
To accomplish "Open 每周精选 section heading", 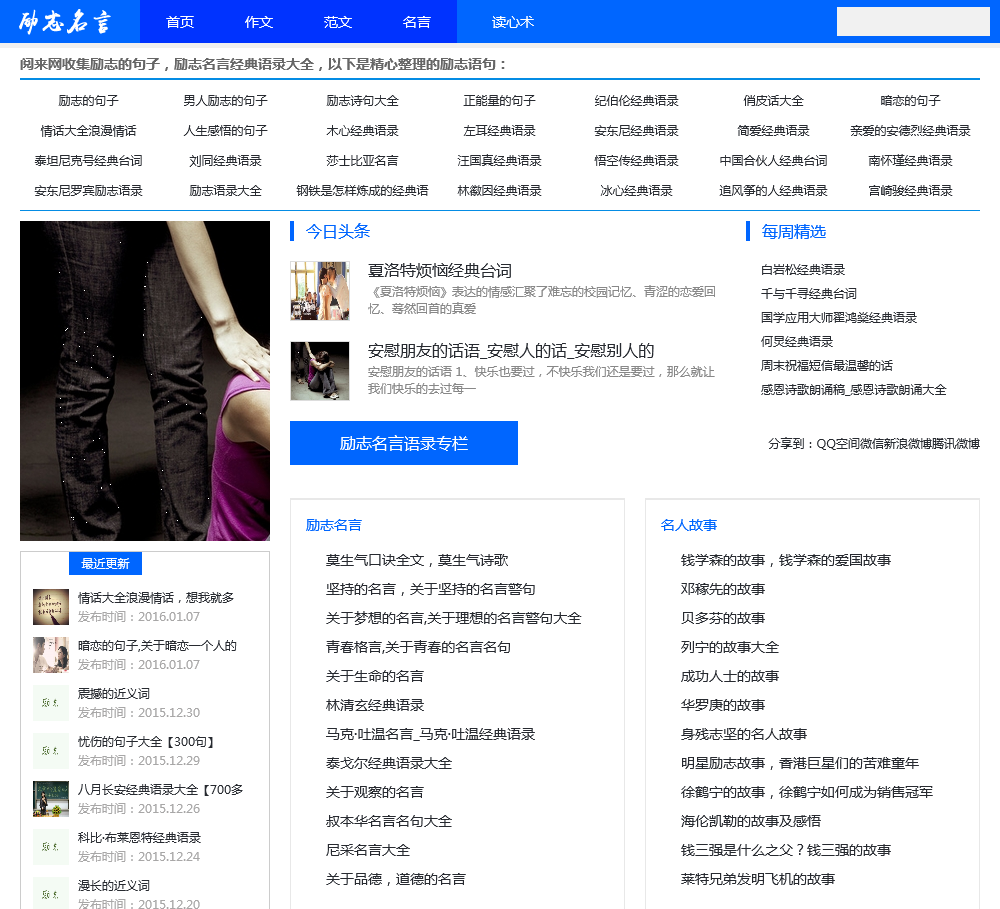I will tap(793, 232).
